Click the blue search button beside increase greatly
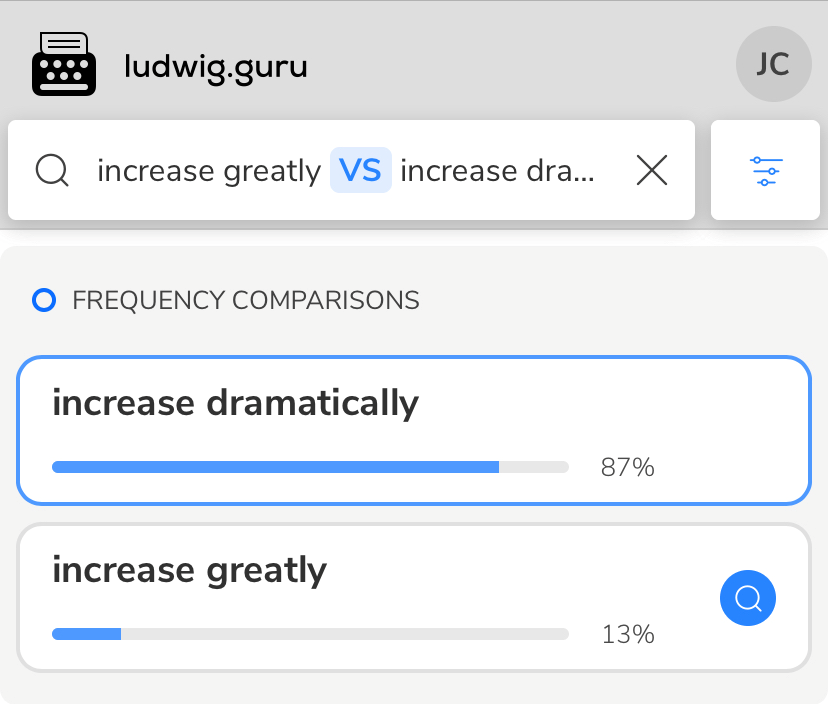Image resolution: width=828 pixels, height=704 pixels. tap(748, 598)
